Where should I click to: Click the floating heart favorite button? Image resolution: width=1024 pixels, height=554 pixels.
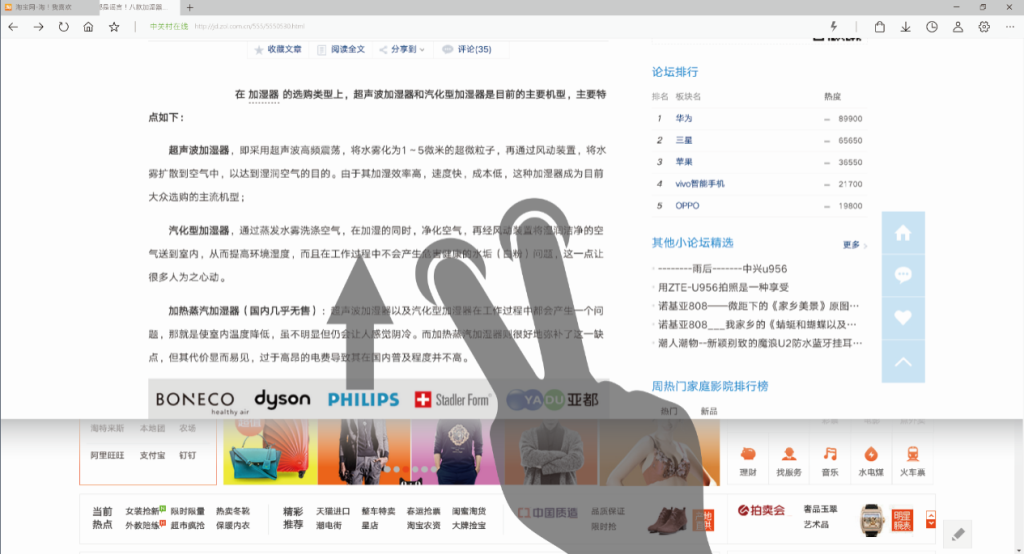click(x=903, y=318)
